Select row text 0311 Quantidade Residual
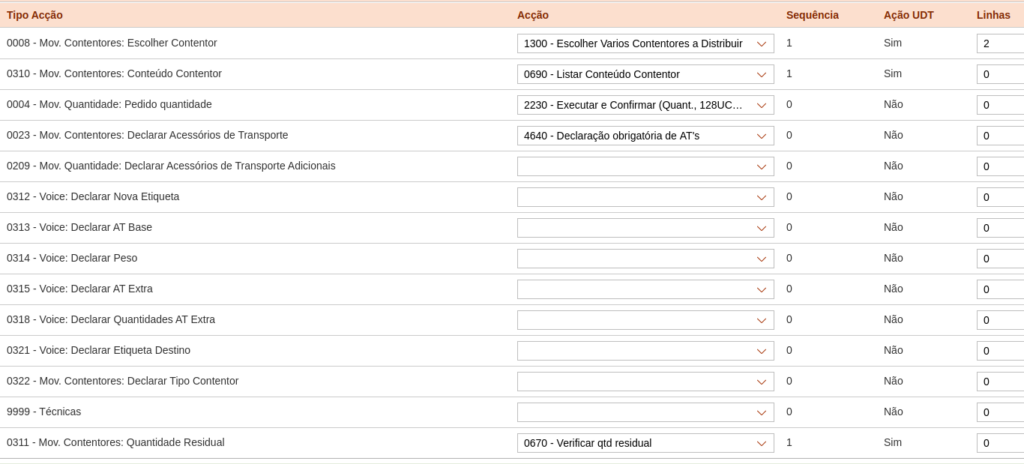Viewport: 1024px width, 464px height. pyautogui.click(x=116, y=442)
